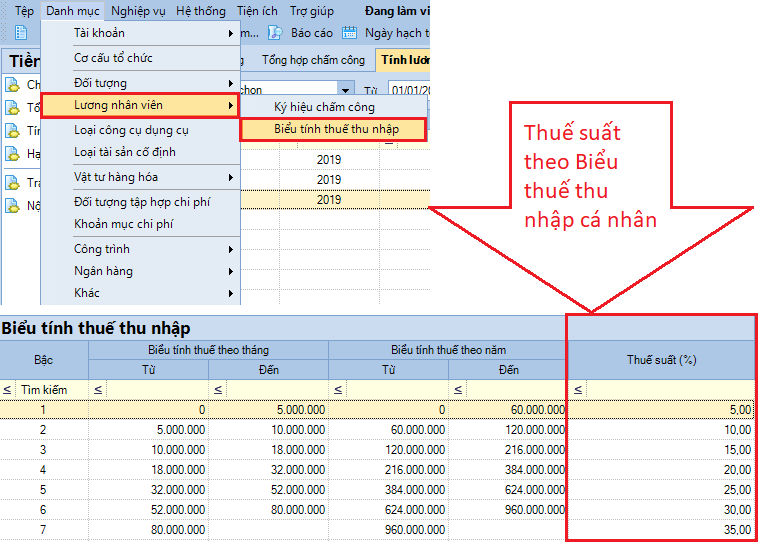Open filter operator for yearly Từ column
Viewport: 760px width, 544px height.
pyautogui.click(x=338, y=390)
